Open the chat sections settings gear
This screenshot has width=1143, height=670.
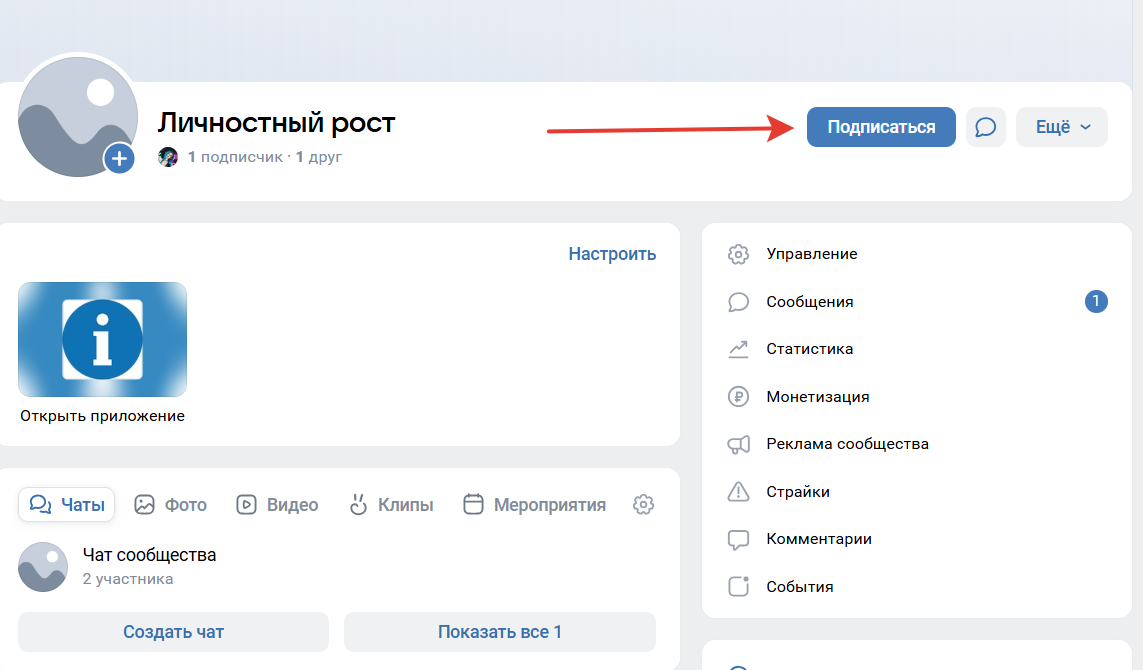[x=643, y=505]
